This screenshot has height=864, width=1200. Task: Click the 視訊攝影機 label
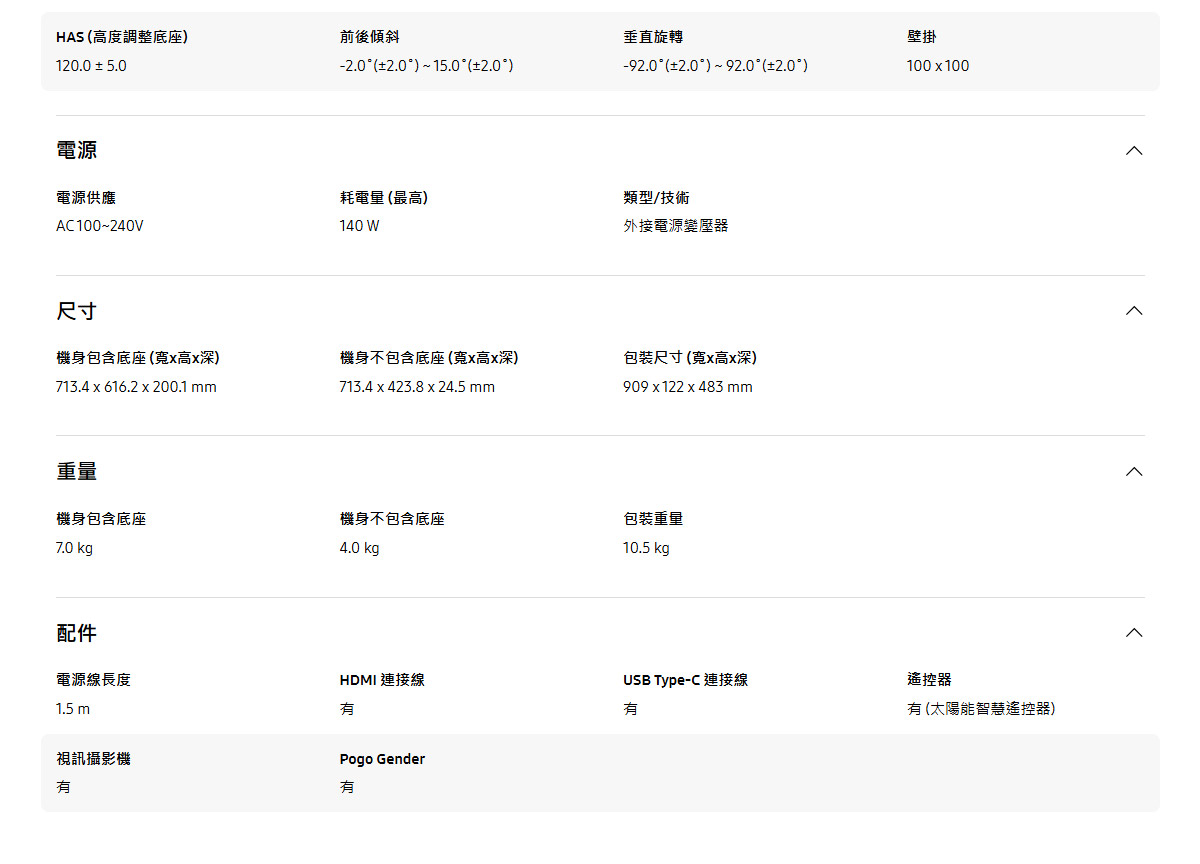(x=93, y=759)
